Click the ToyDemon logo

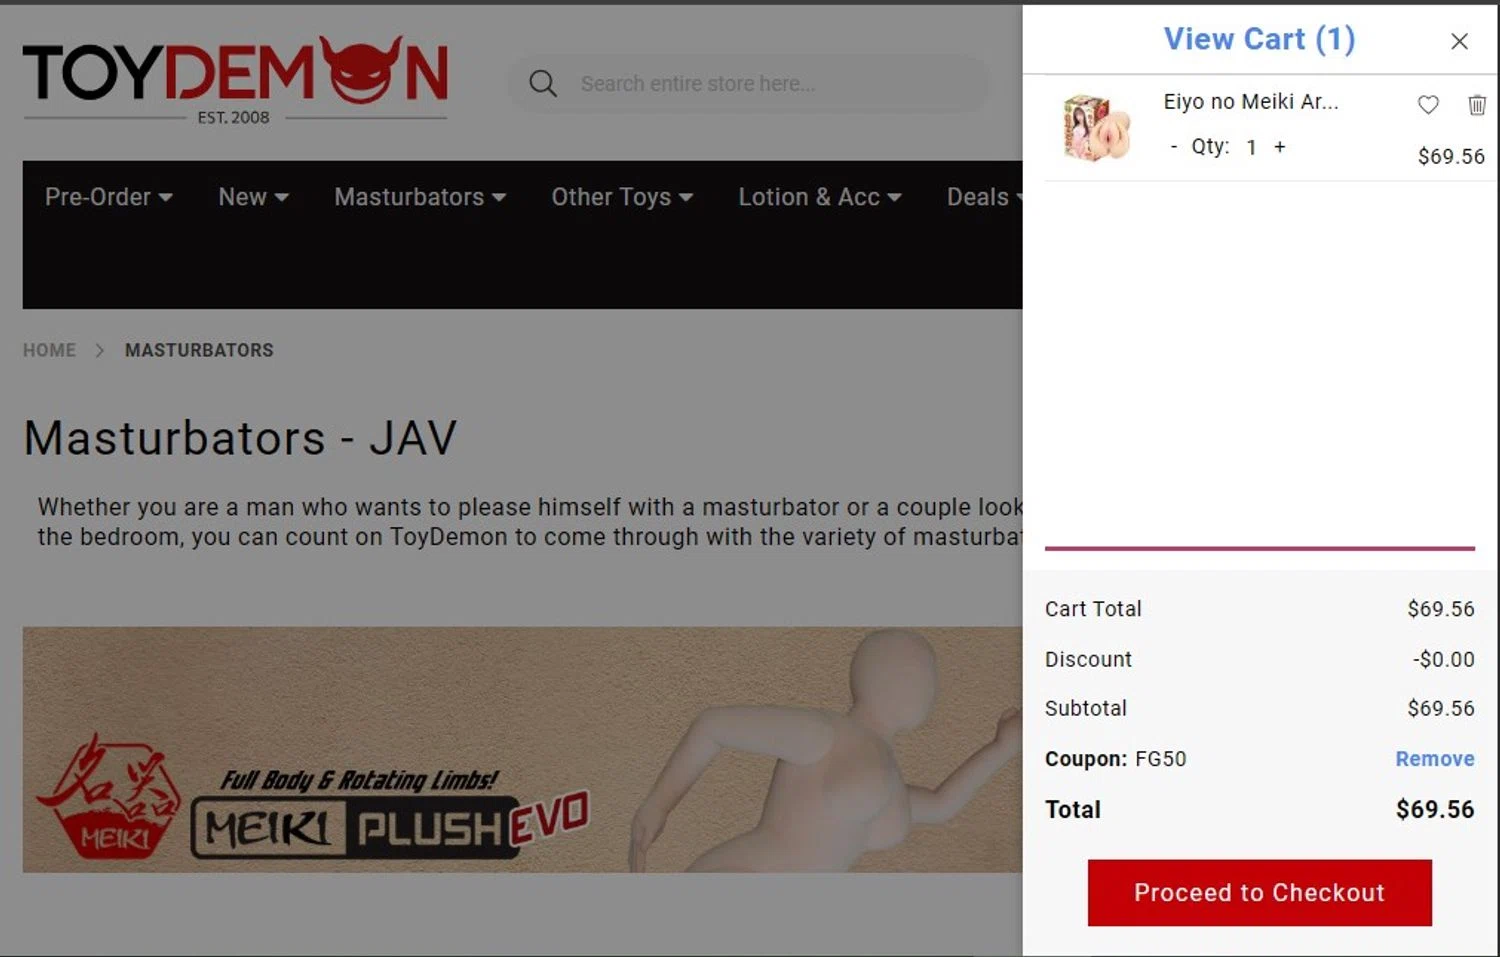[x=235, y=79]
